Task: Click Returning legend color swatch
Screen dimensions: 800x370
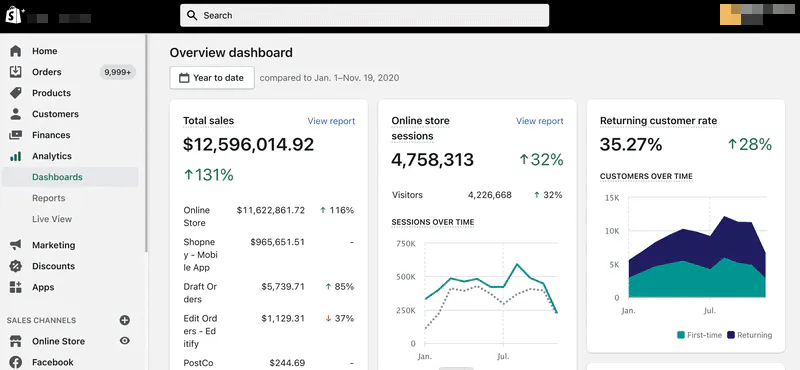Action: click(x=731, y=335)
